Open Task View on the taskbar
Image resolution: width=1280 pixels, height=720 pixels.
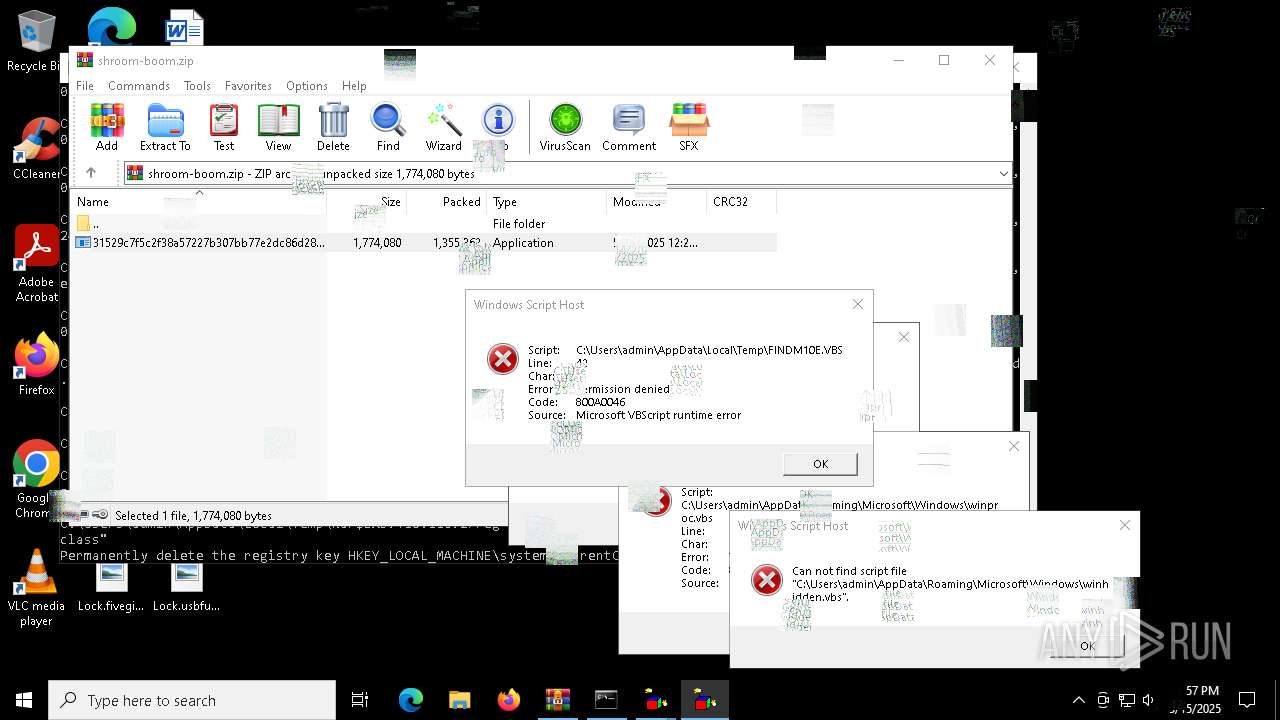pyautogui.click(x=360, y=700)
